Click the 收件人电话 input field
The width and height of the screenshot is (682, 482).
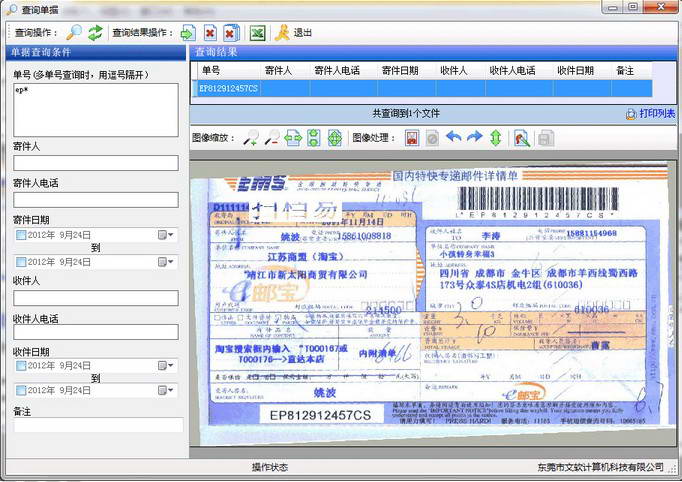click(x=96, y=332)
